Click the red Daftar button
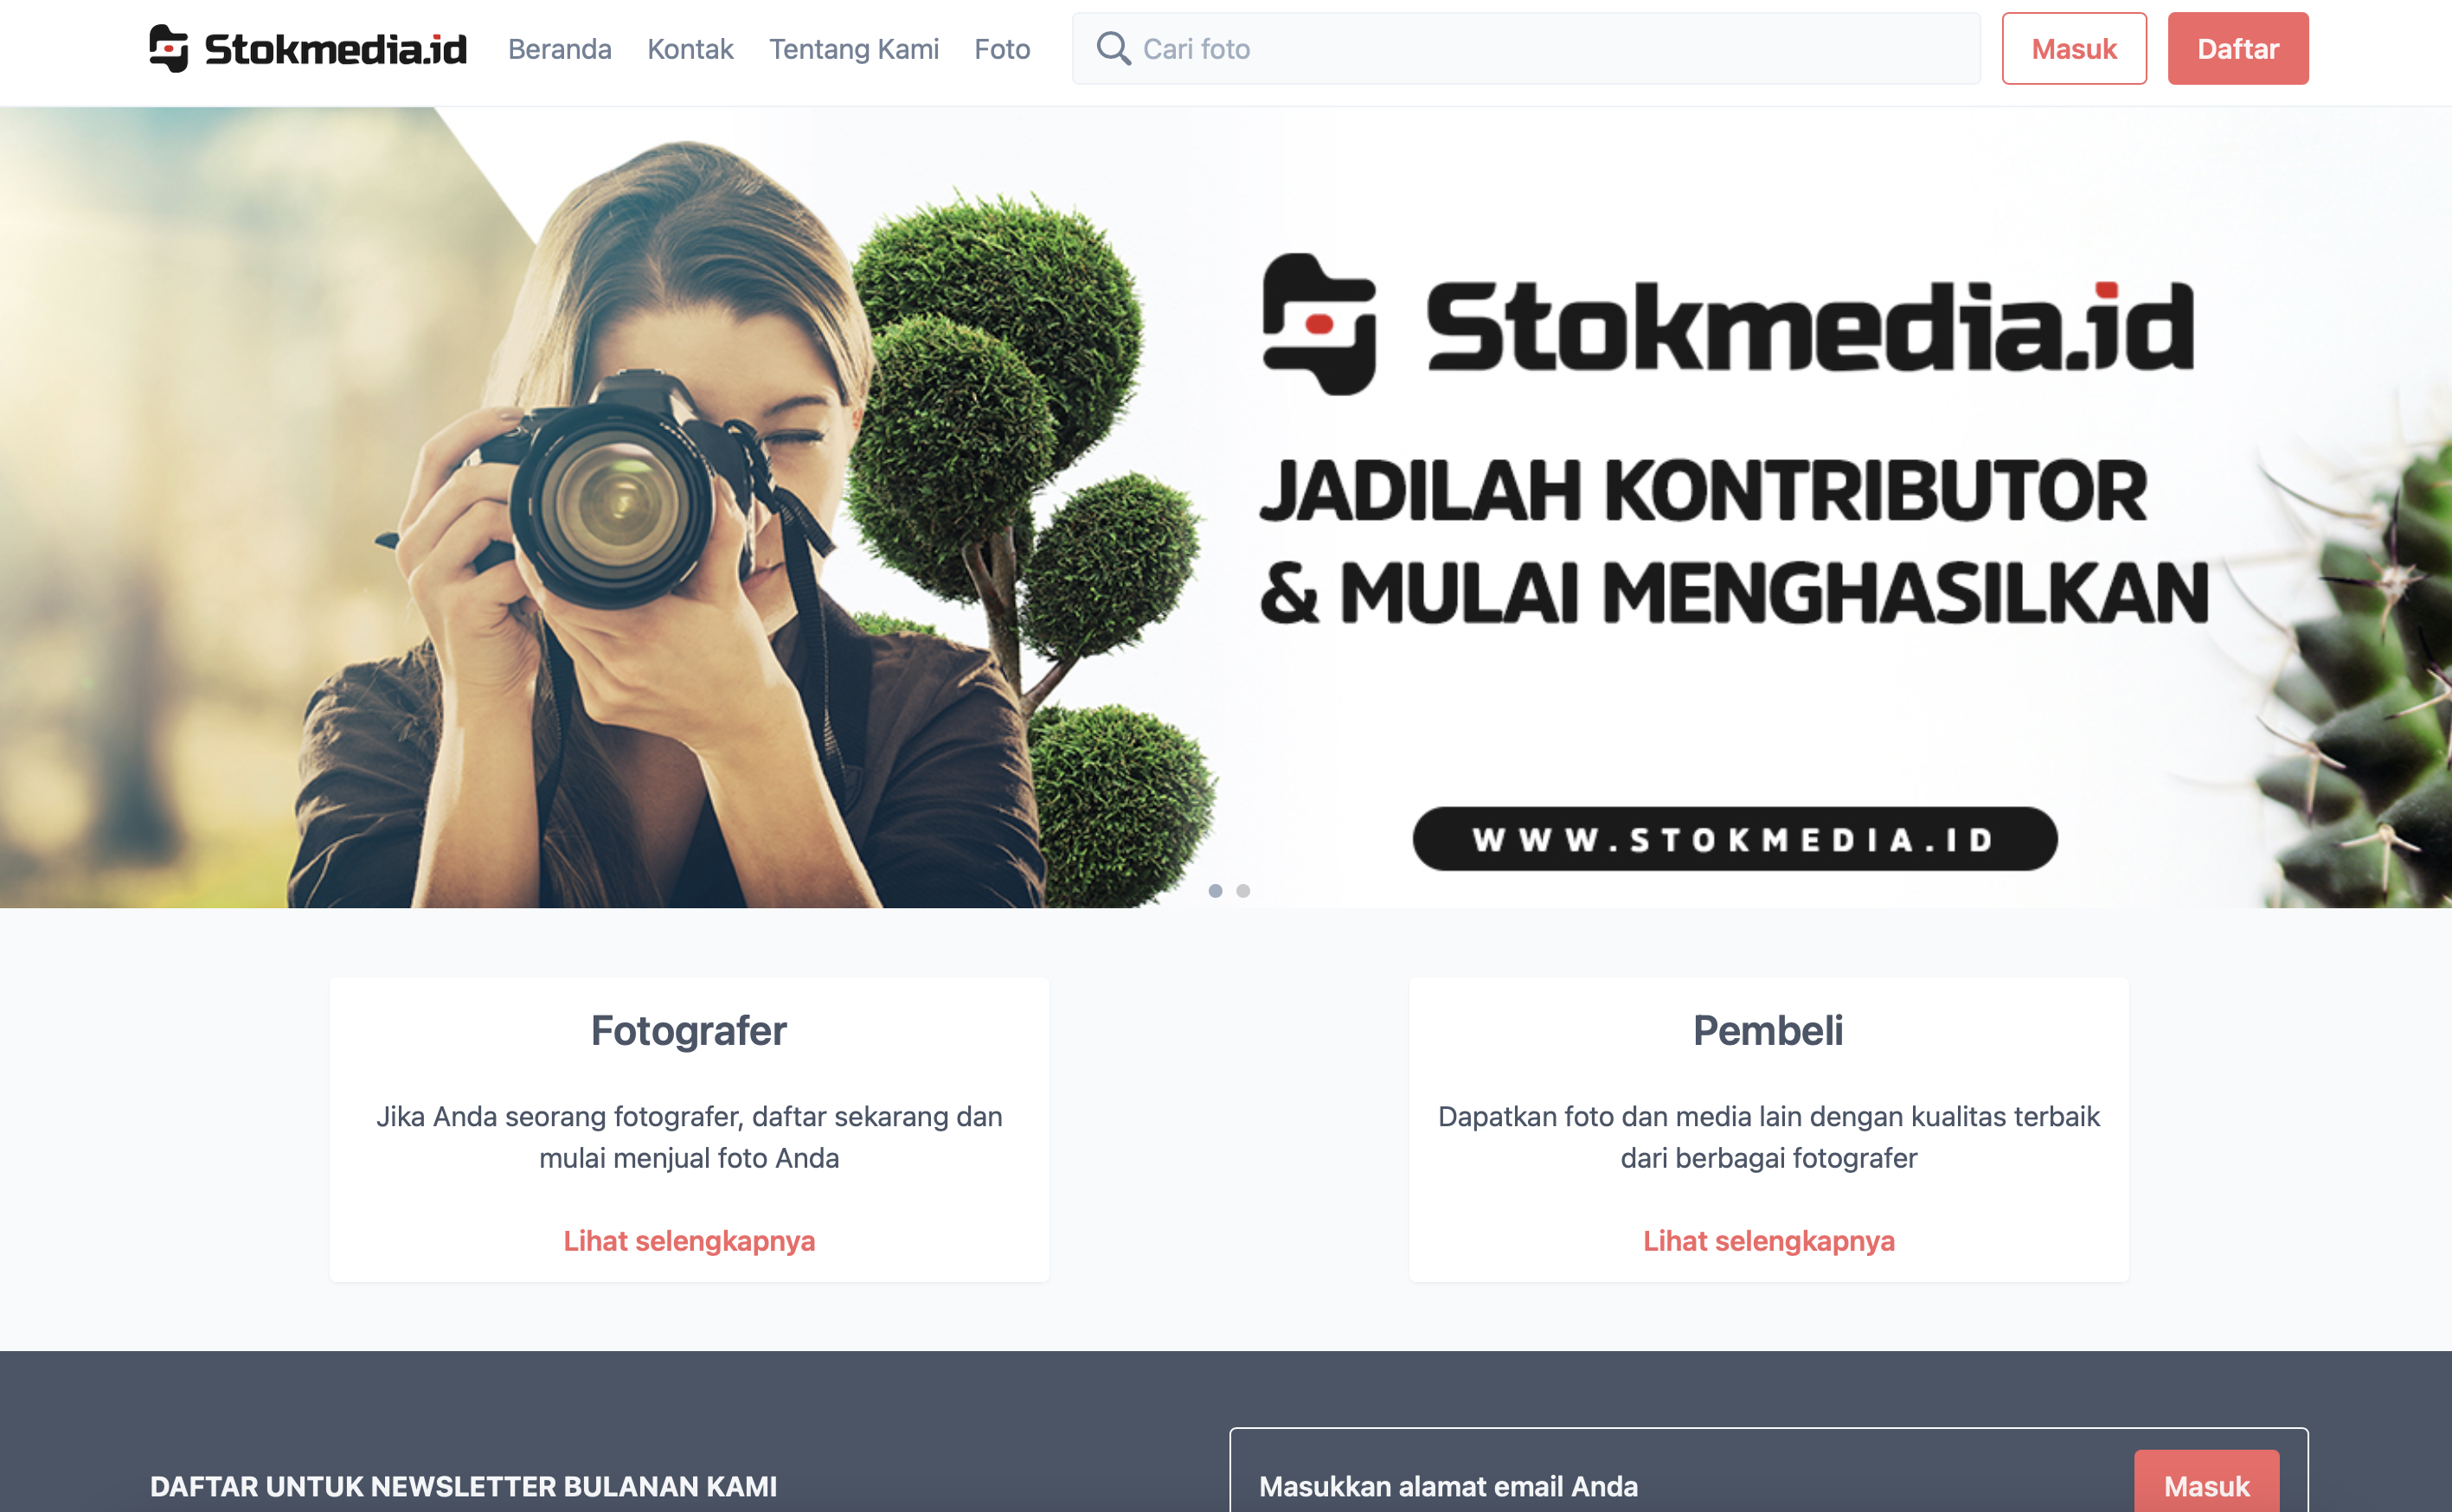The height and width of the screenshot is (1512, 2452). point(2238,48)
